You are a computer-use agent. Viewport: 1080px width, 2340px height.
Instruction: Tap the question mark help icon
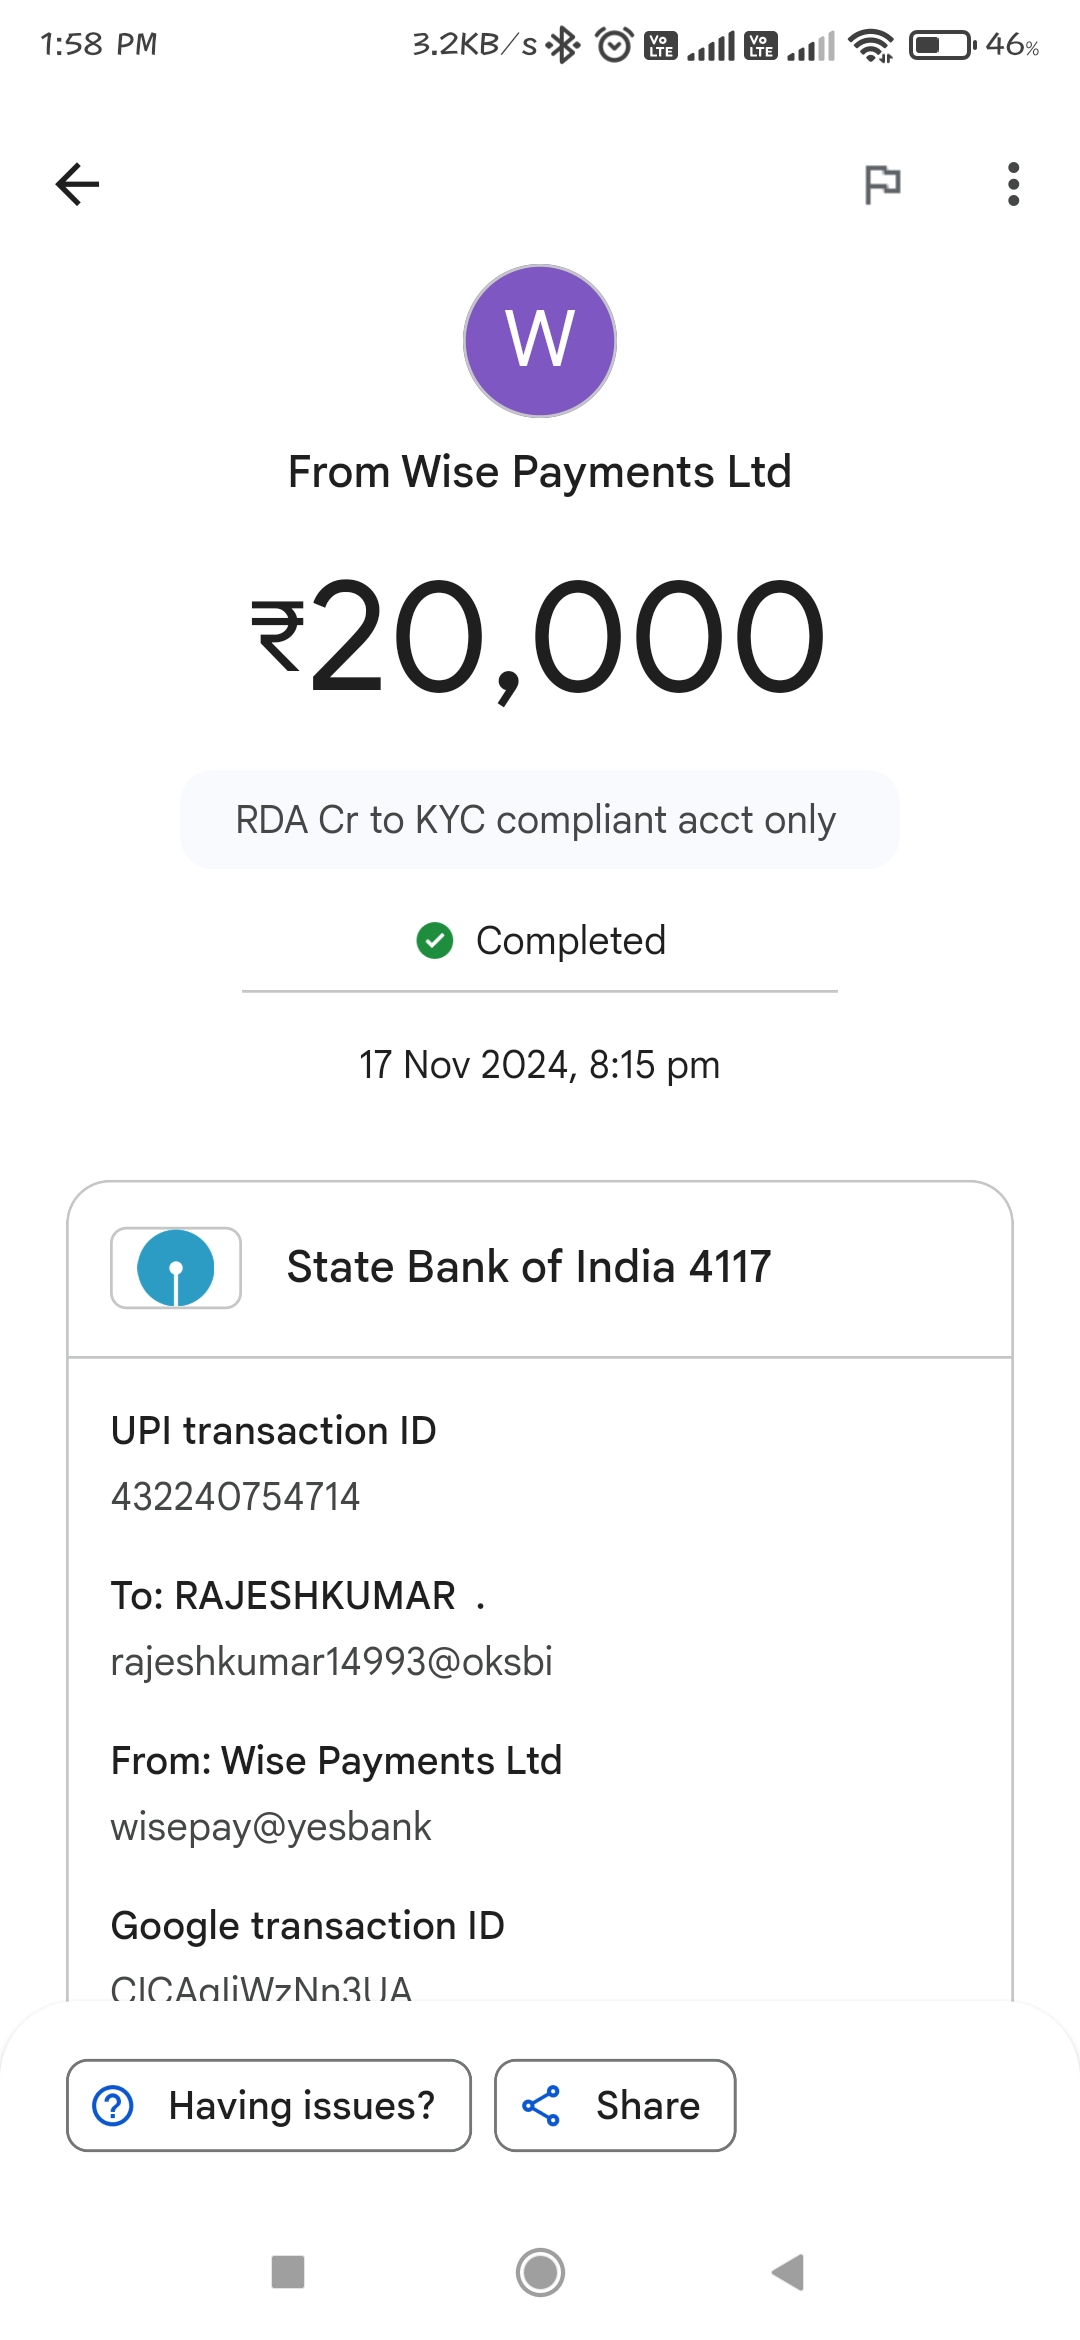pos(113,2105)
